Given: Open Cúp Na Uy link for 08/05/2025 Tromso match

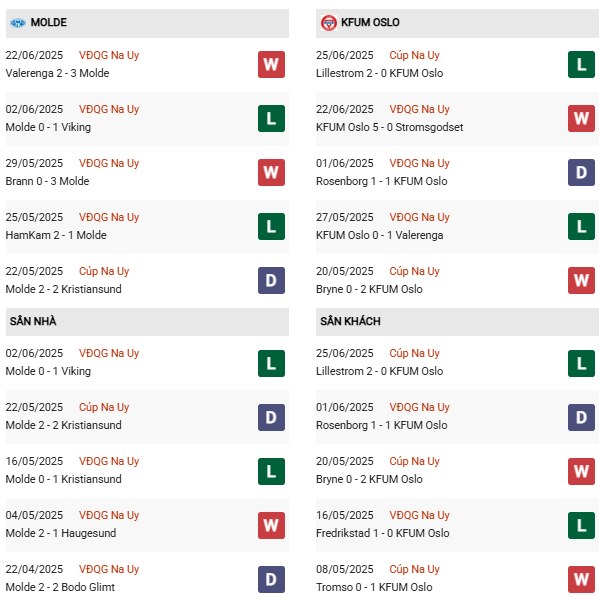Looking at the screenshot, I should pos(414,569).
